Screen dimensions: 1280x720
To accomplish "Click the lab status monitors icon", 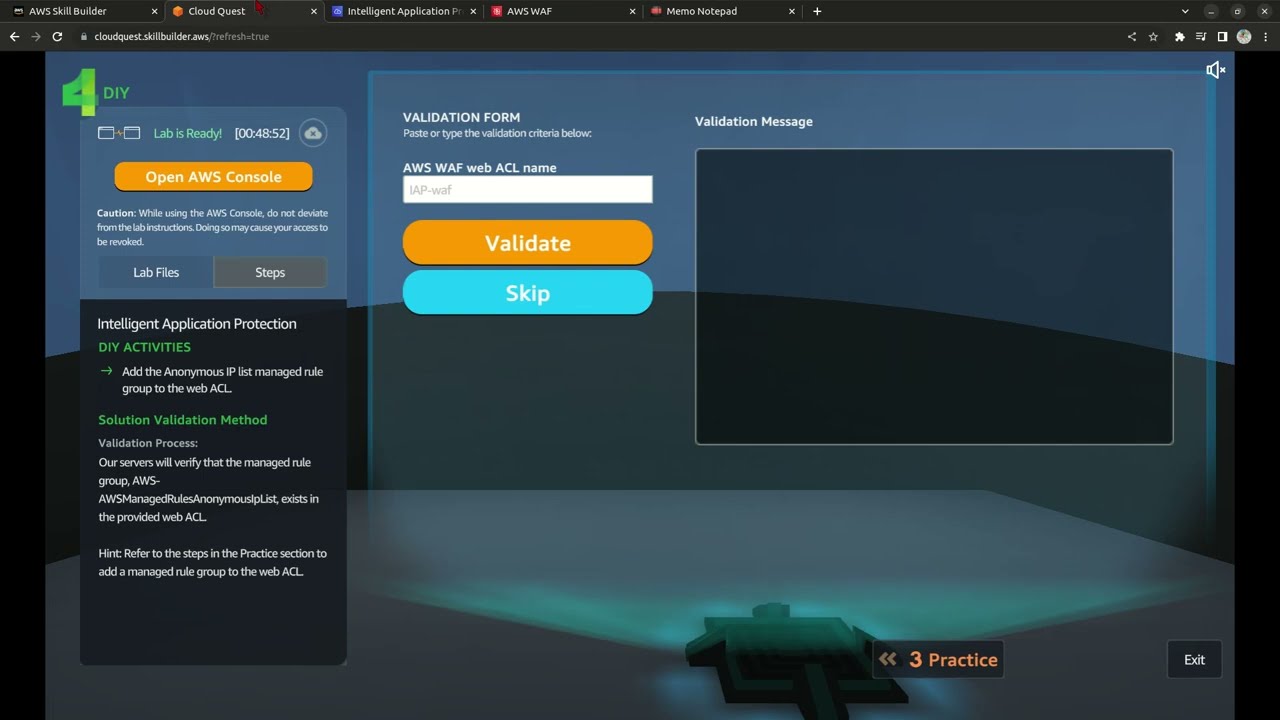I will point(119,133).
